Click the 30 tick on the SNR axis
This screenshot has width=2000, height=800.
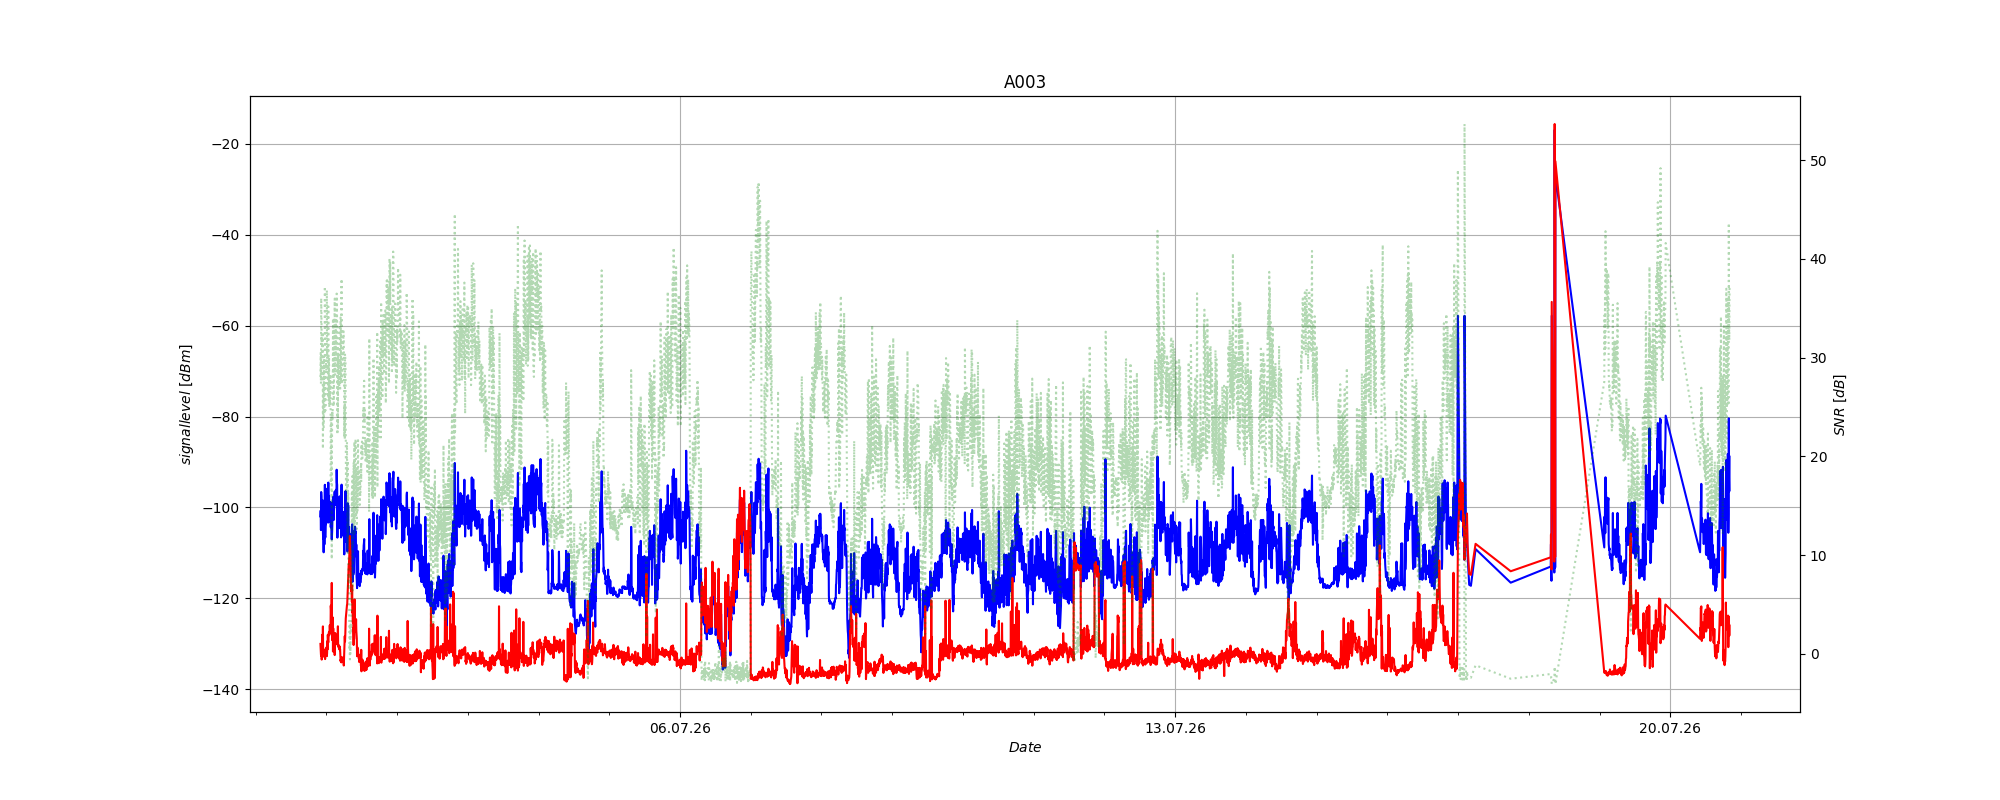tap(1818, 358)
